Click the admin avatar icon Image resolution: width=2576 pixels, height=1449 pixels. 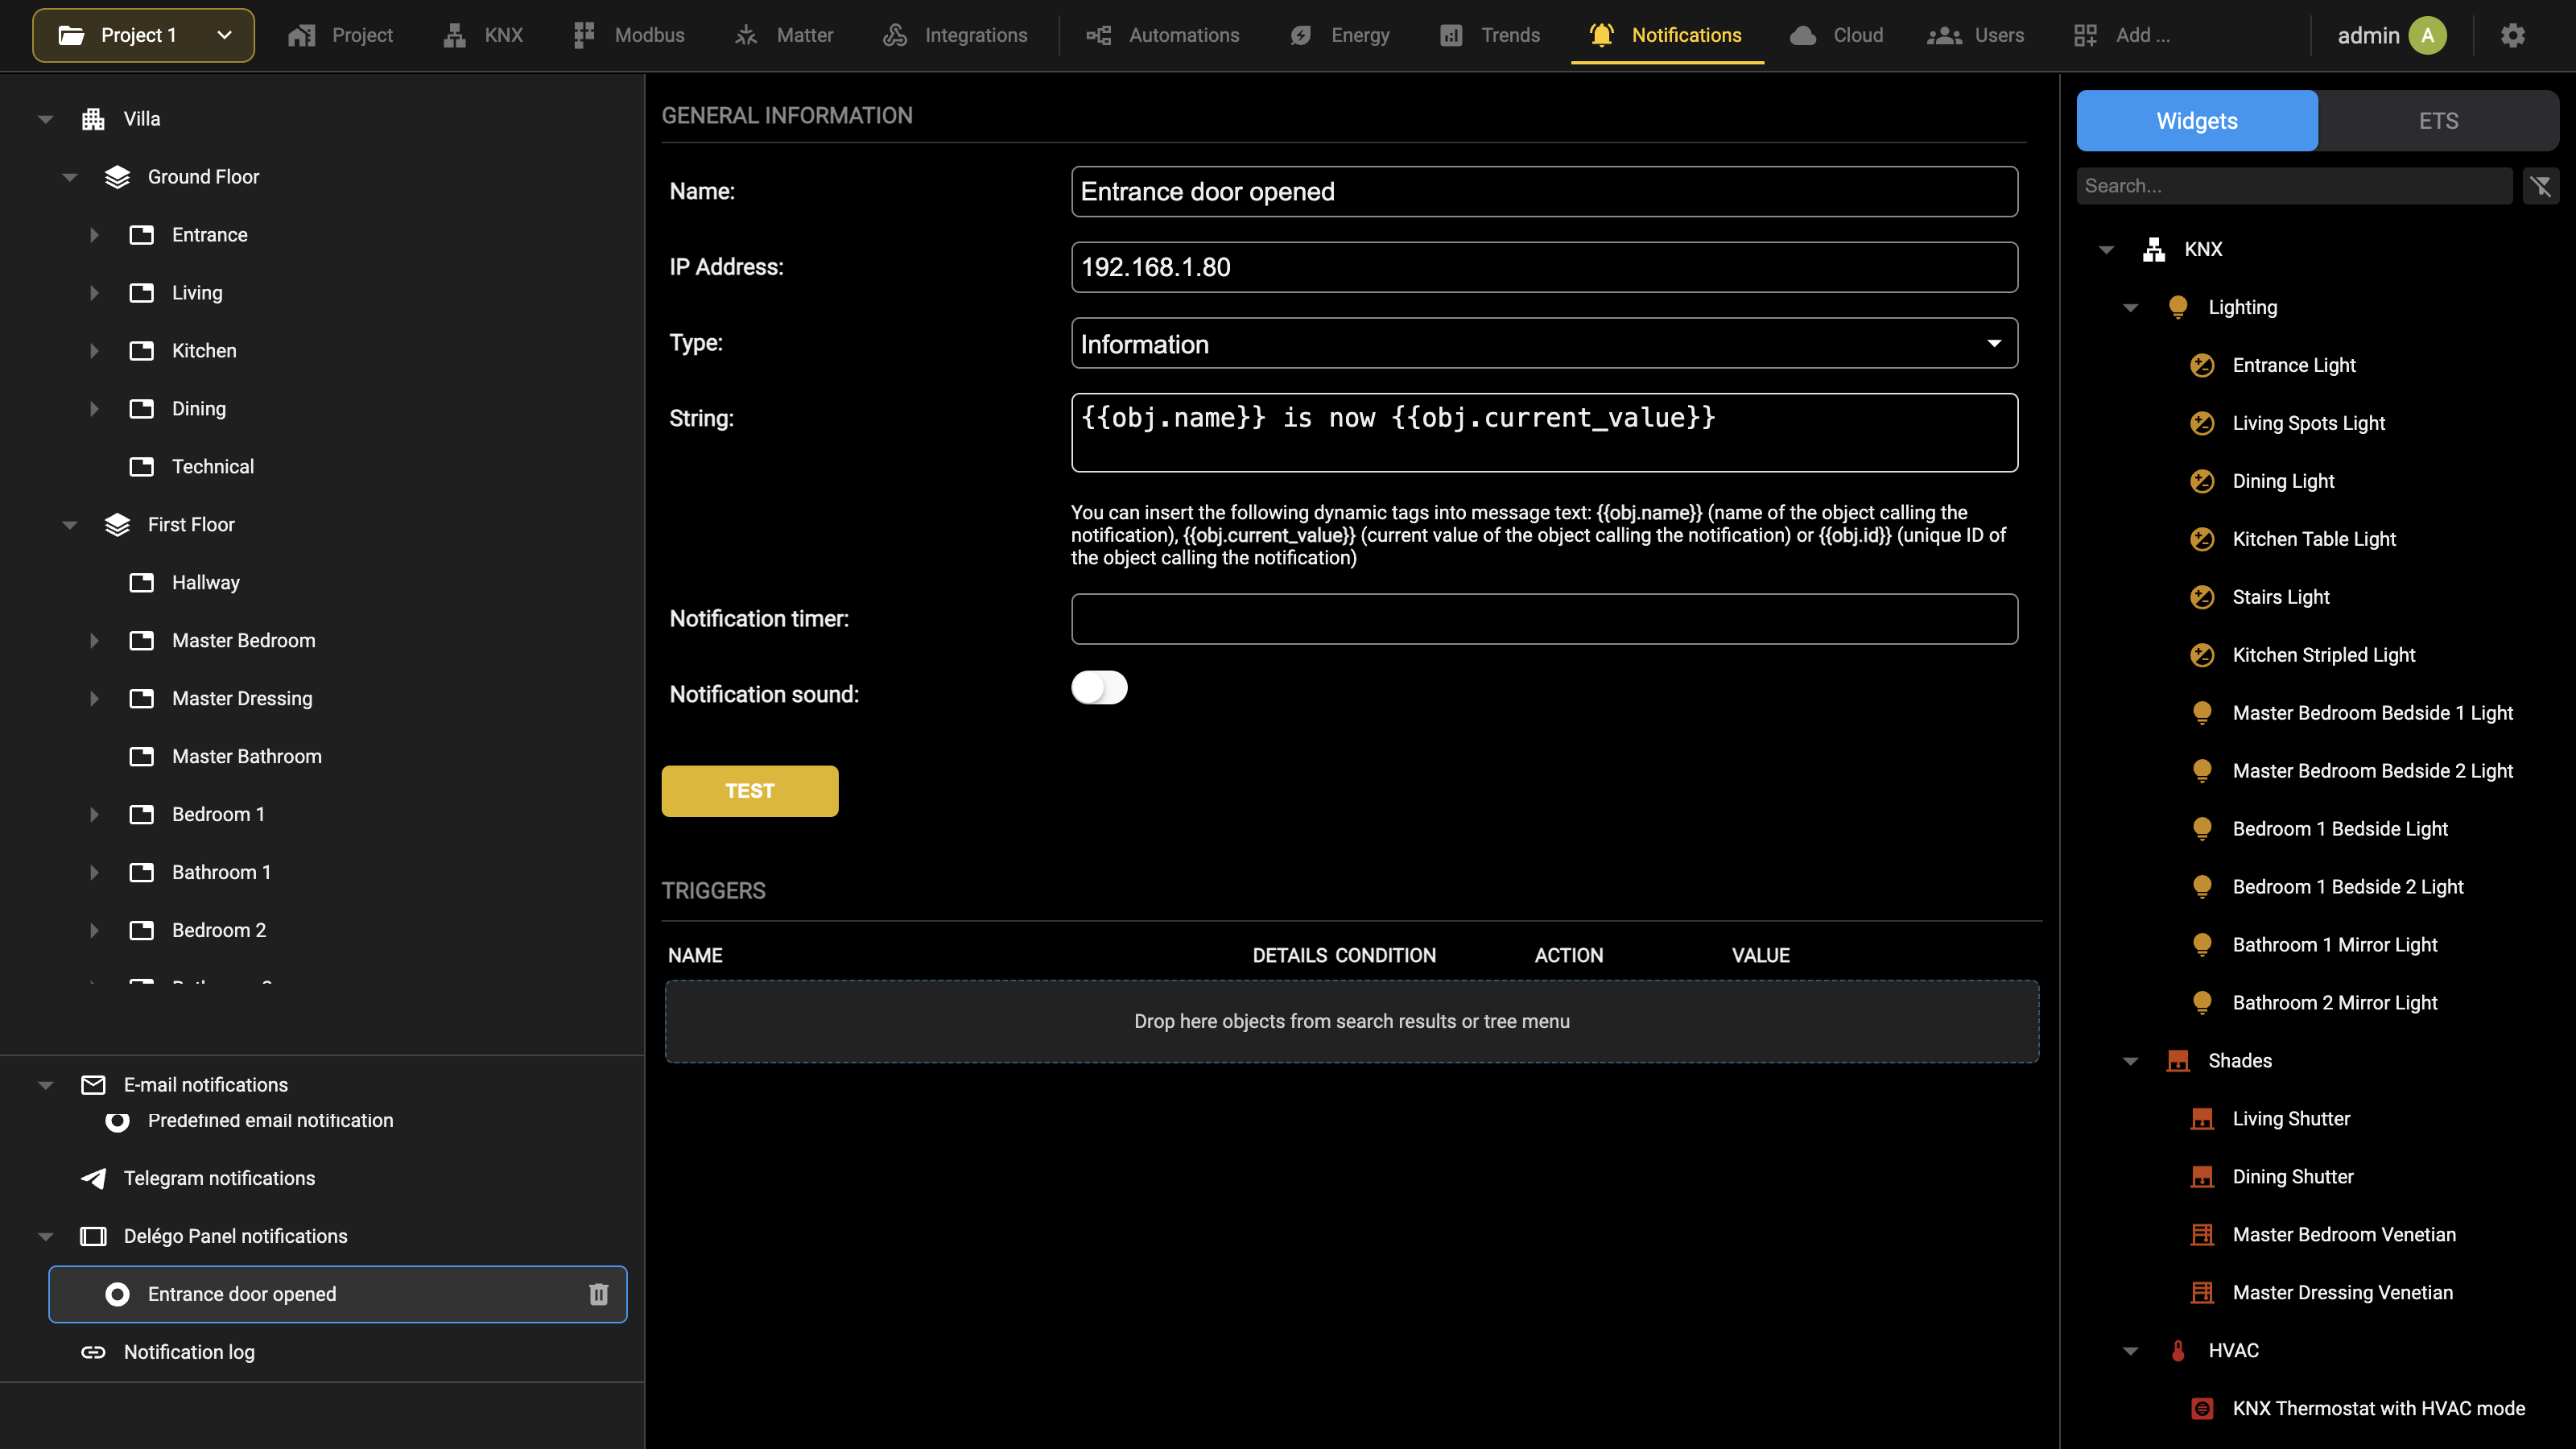point(2427,36)
